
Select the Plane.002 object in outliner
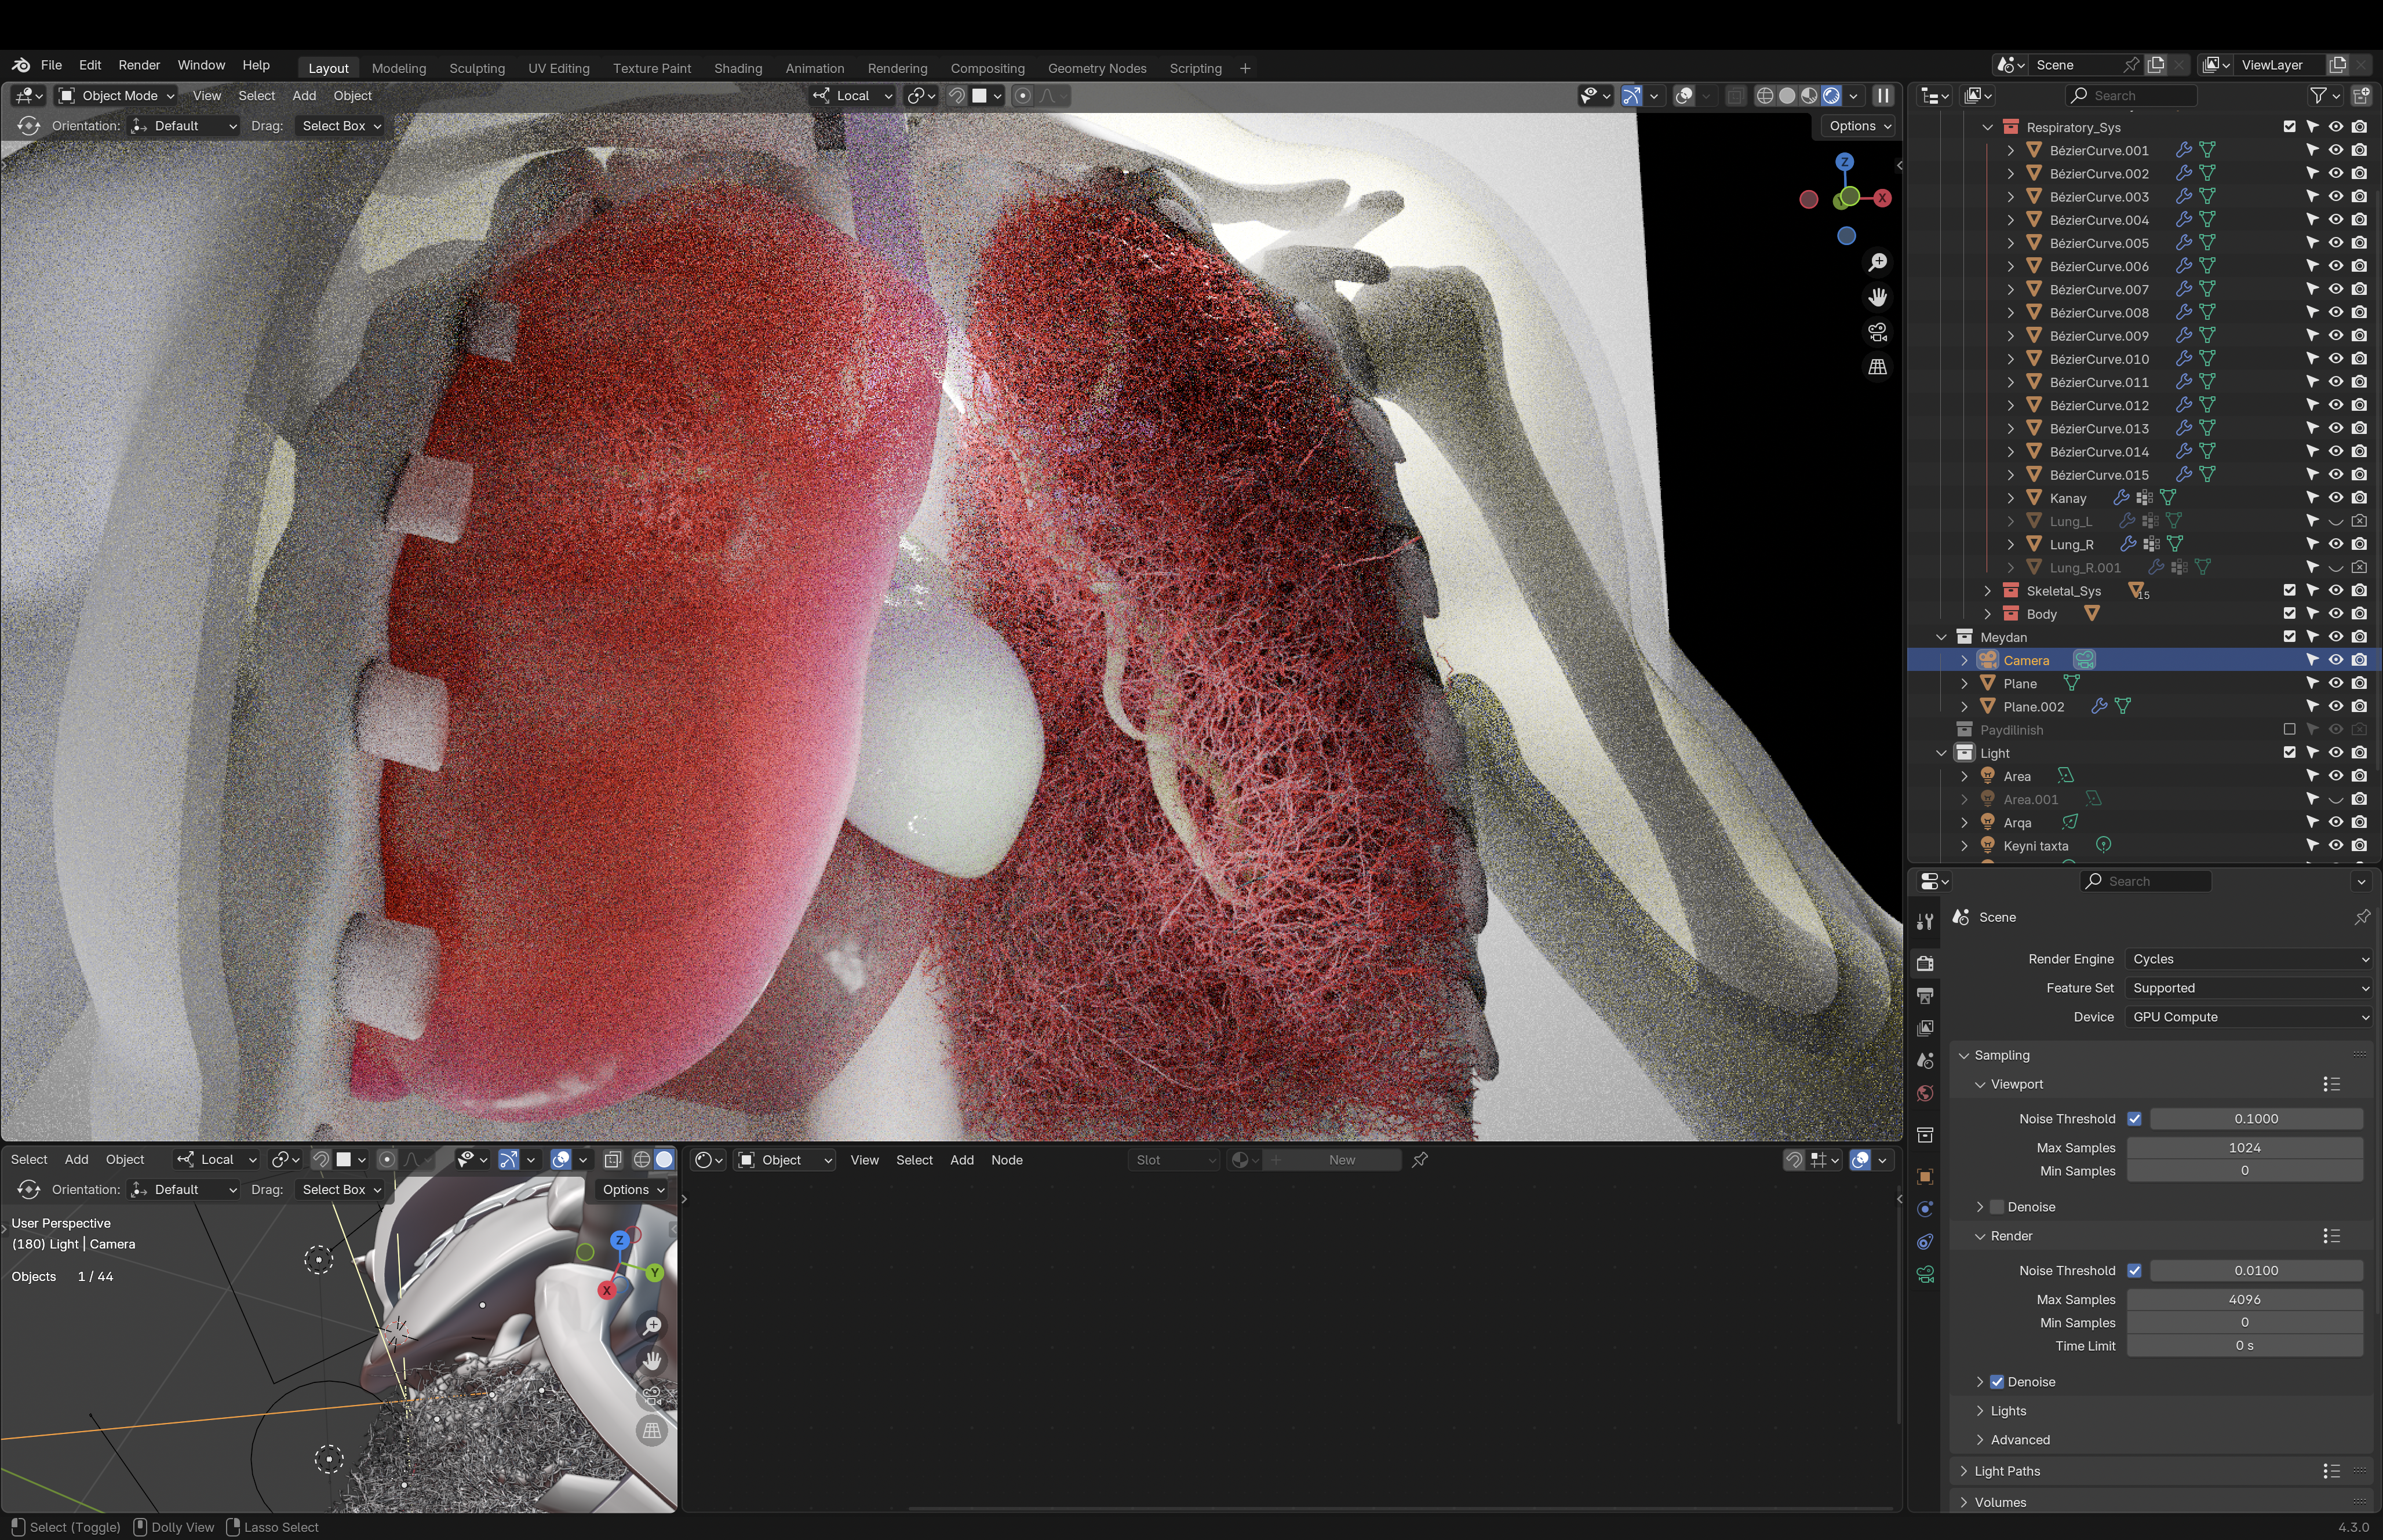coord(2033,707)
